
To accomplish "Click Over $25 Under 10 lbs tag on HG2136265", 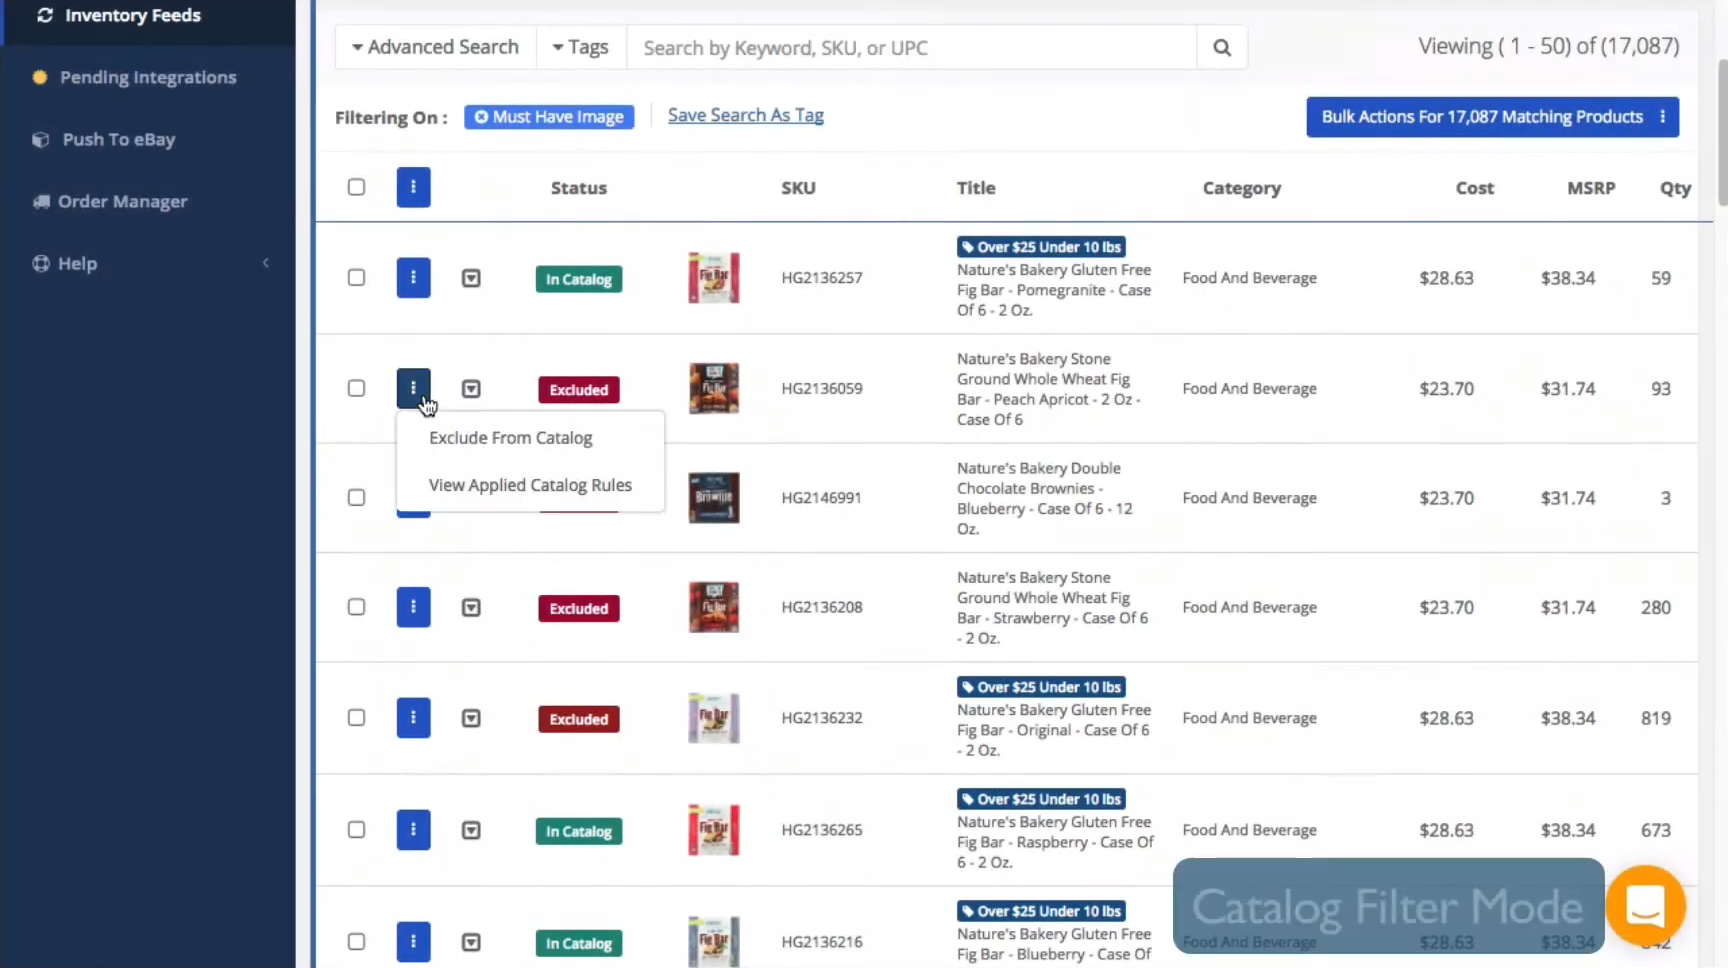I will point(1041,799).
